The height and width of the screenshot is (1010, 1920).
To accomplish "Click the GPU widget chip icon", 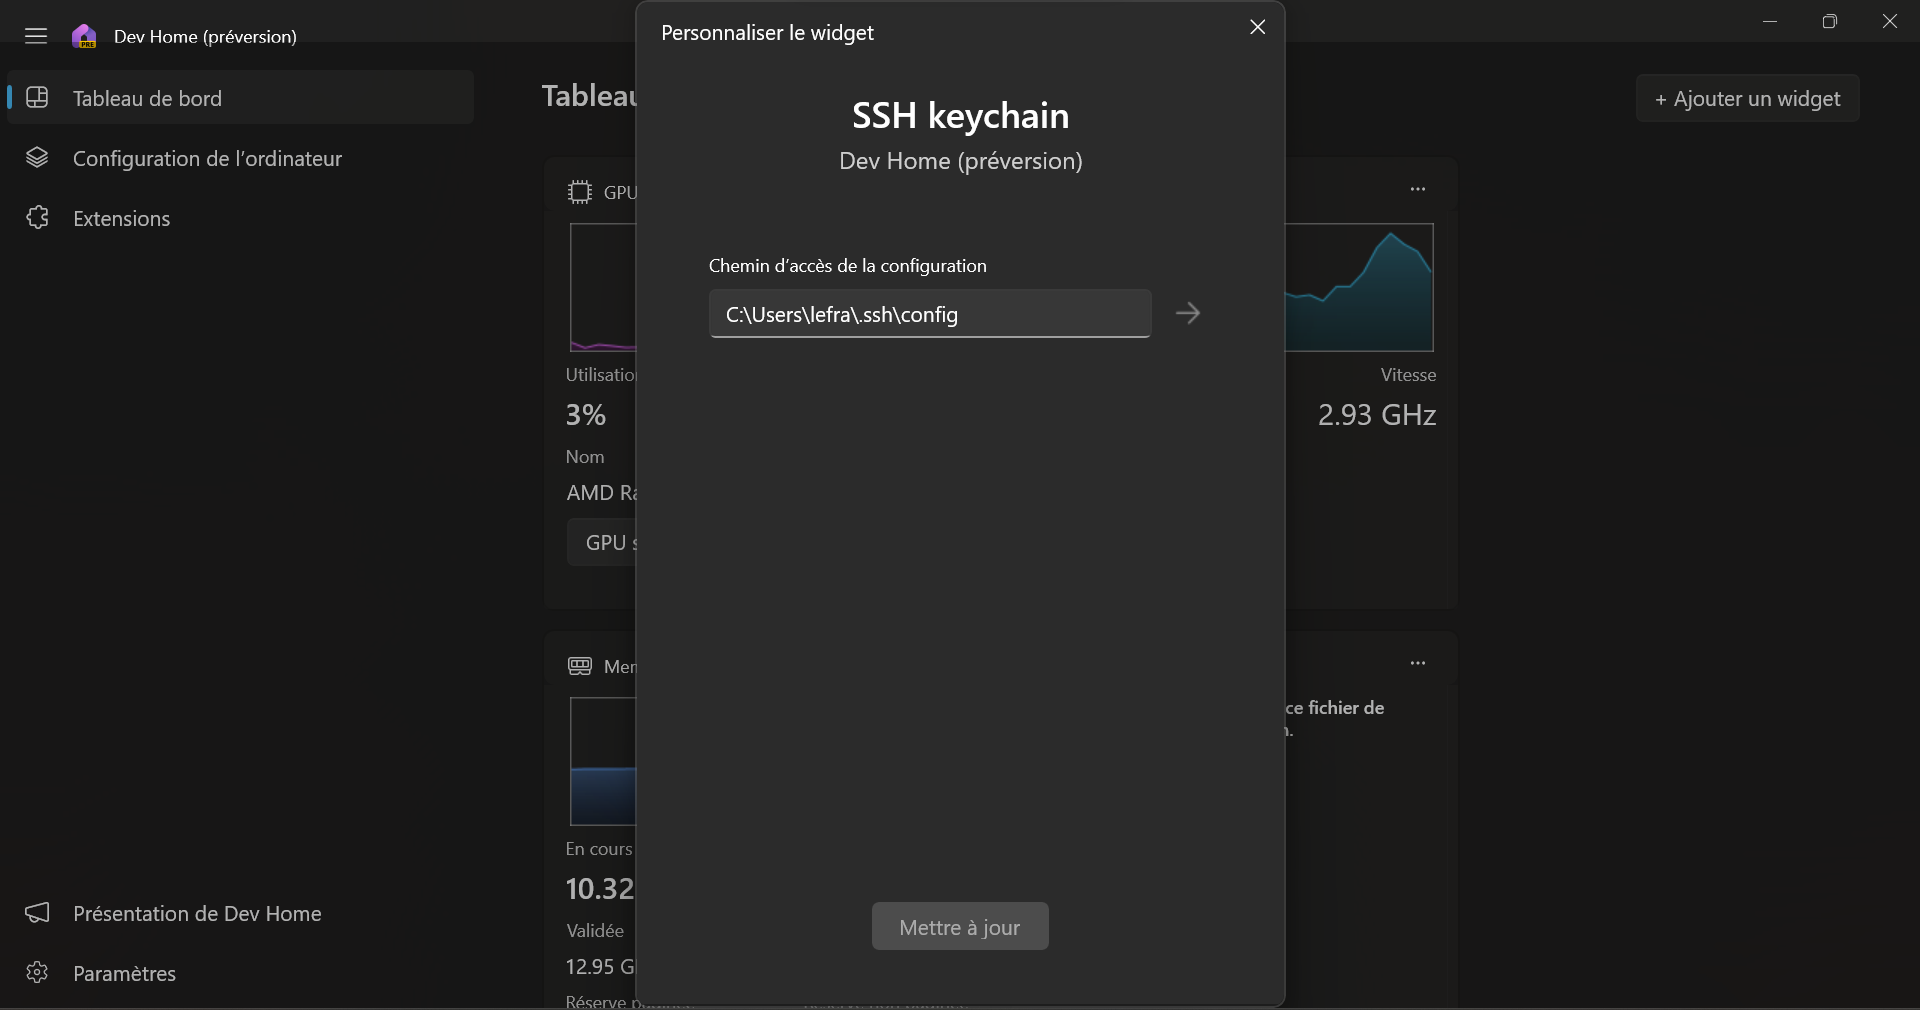I will [x=580, y=191].
